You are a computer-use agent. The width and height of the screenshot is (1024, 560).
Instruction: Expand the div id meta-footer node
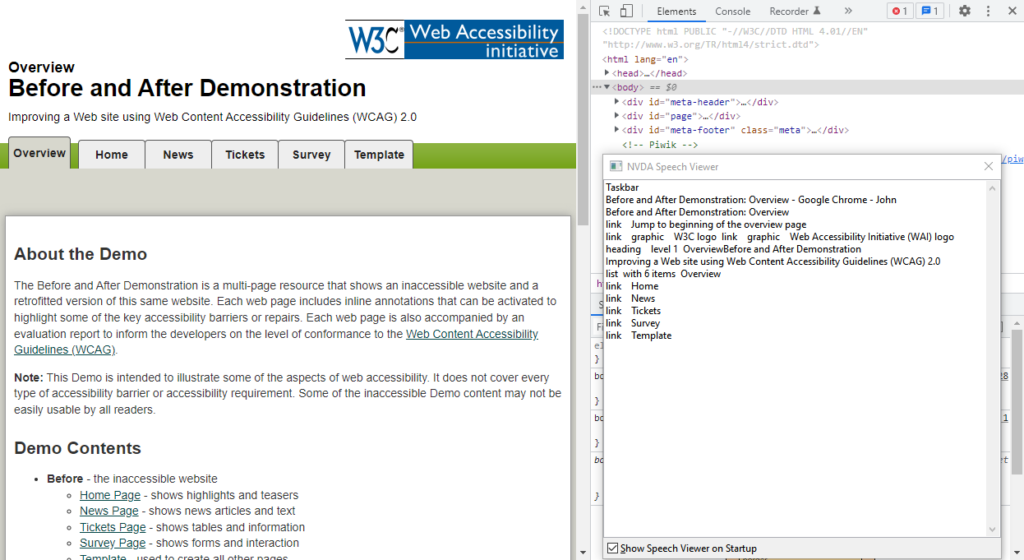[x=616, y=130]
